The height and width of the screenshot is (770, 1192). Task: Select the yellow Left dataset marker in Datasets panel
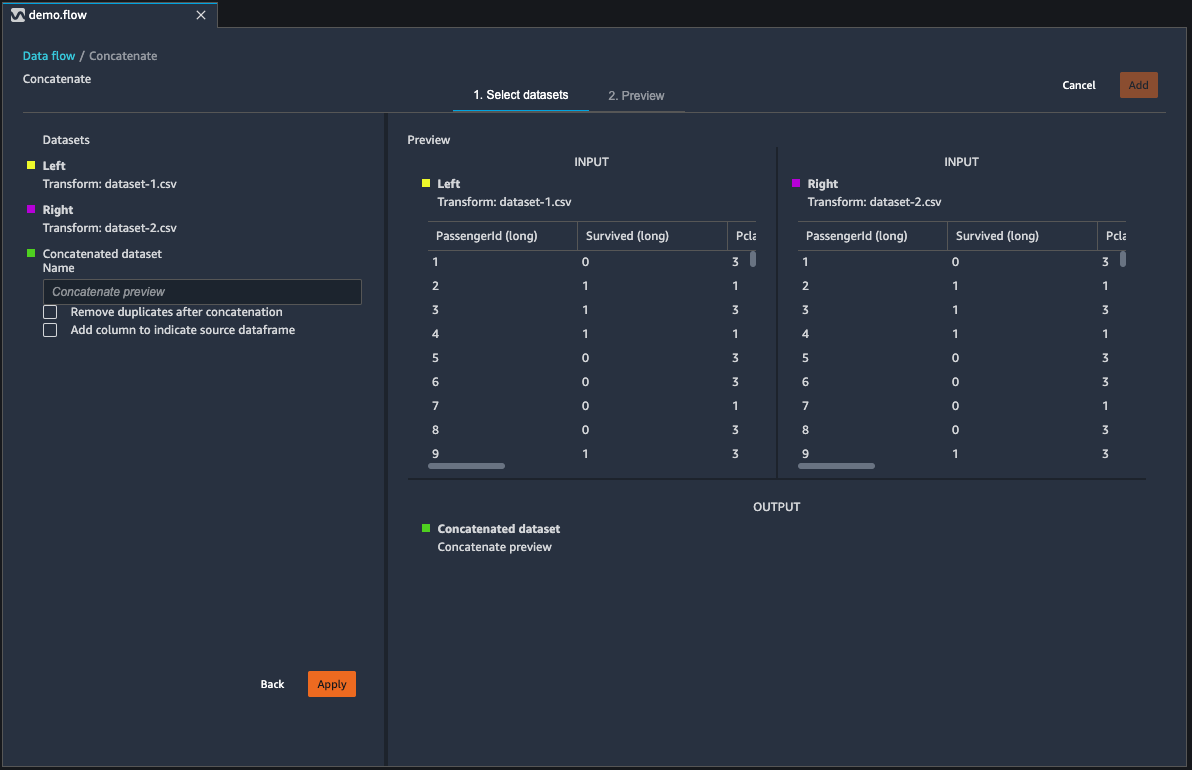click(x=30, y=165)
